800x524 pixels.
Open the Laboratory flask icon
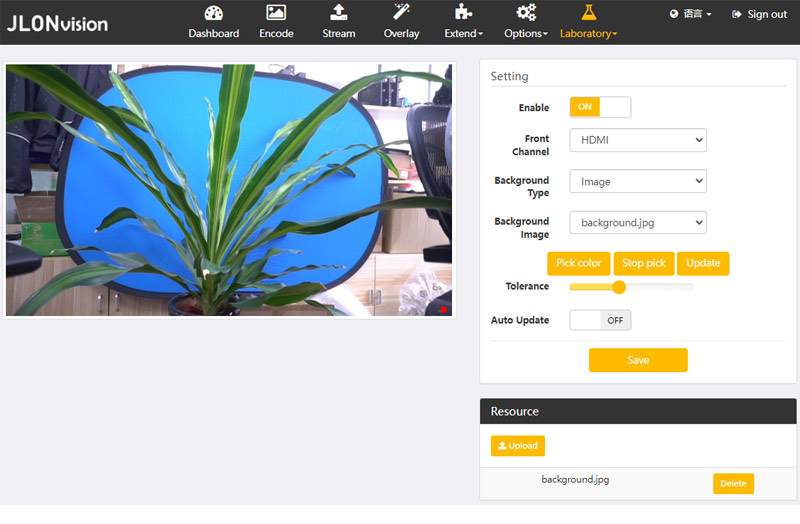[x=588, y=13]
